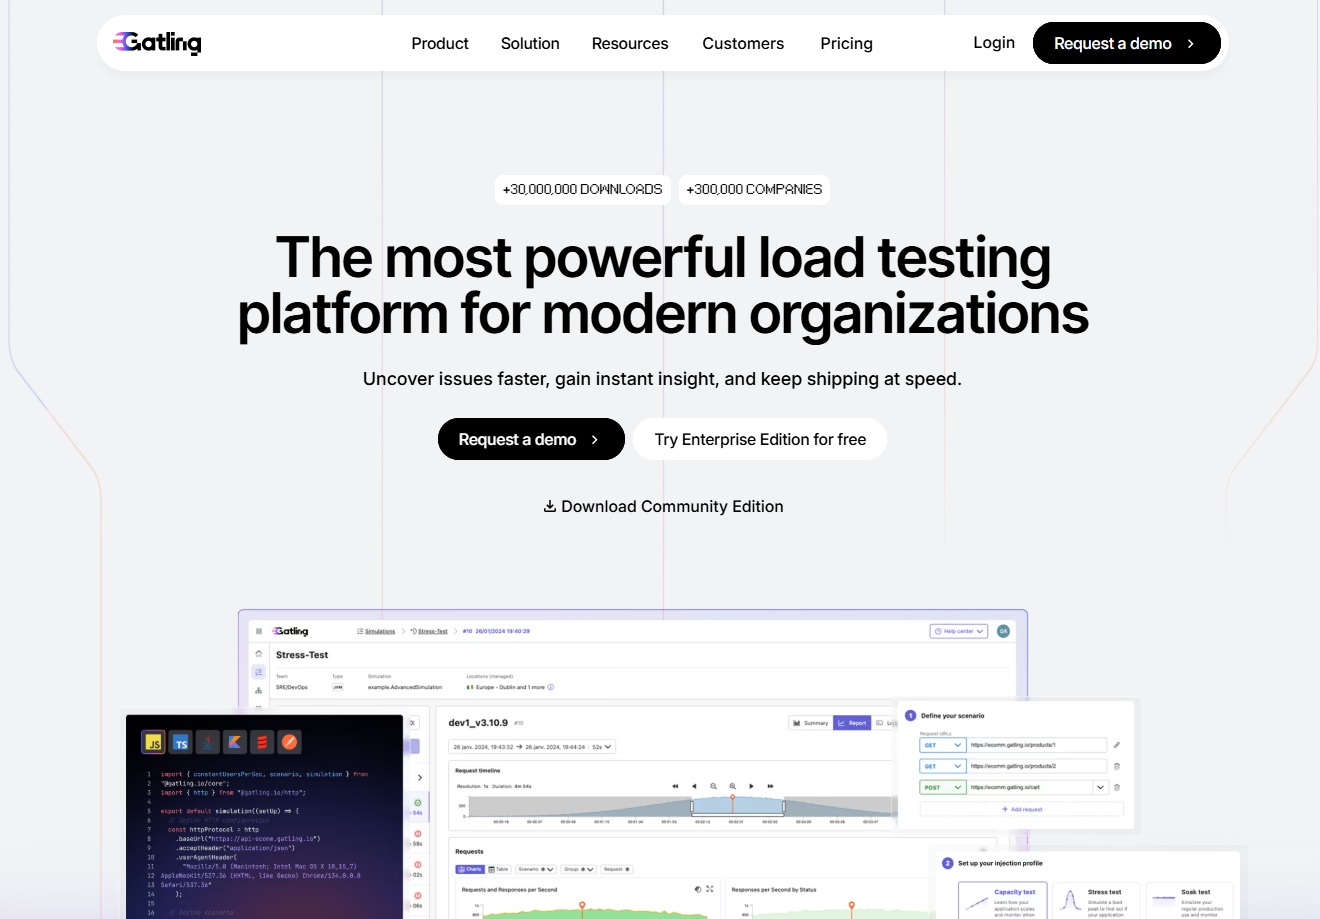Click the ecomm cart URL field

1030,788
